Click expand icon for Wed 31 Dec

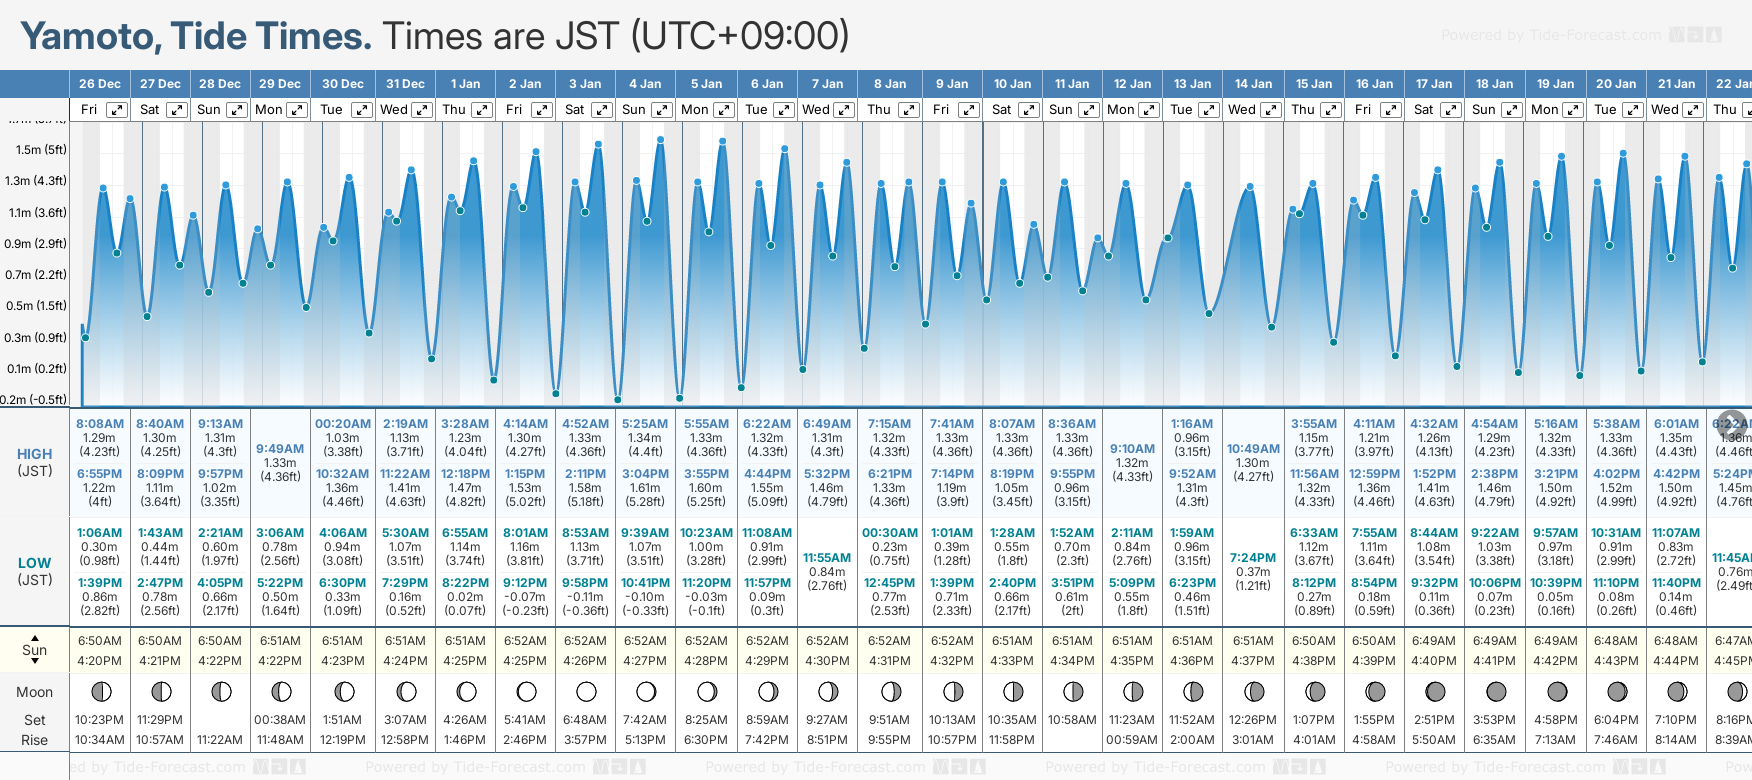[x=422, y=110]
